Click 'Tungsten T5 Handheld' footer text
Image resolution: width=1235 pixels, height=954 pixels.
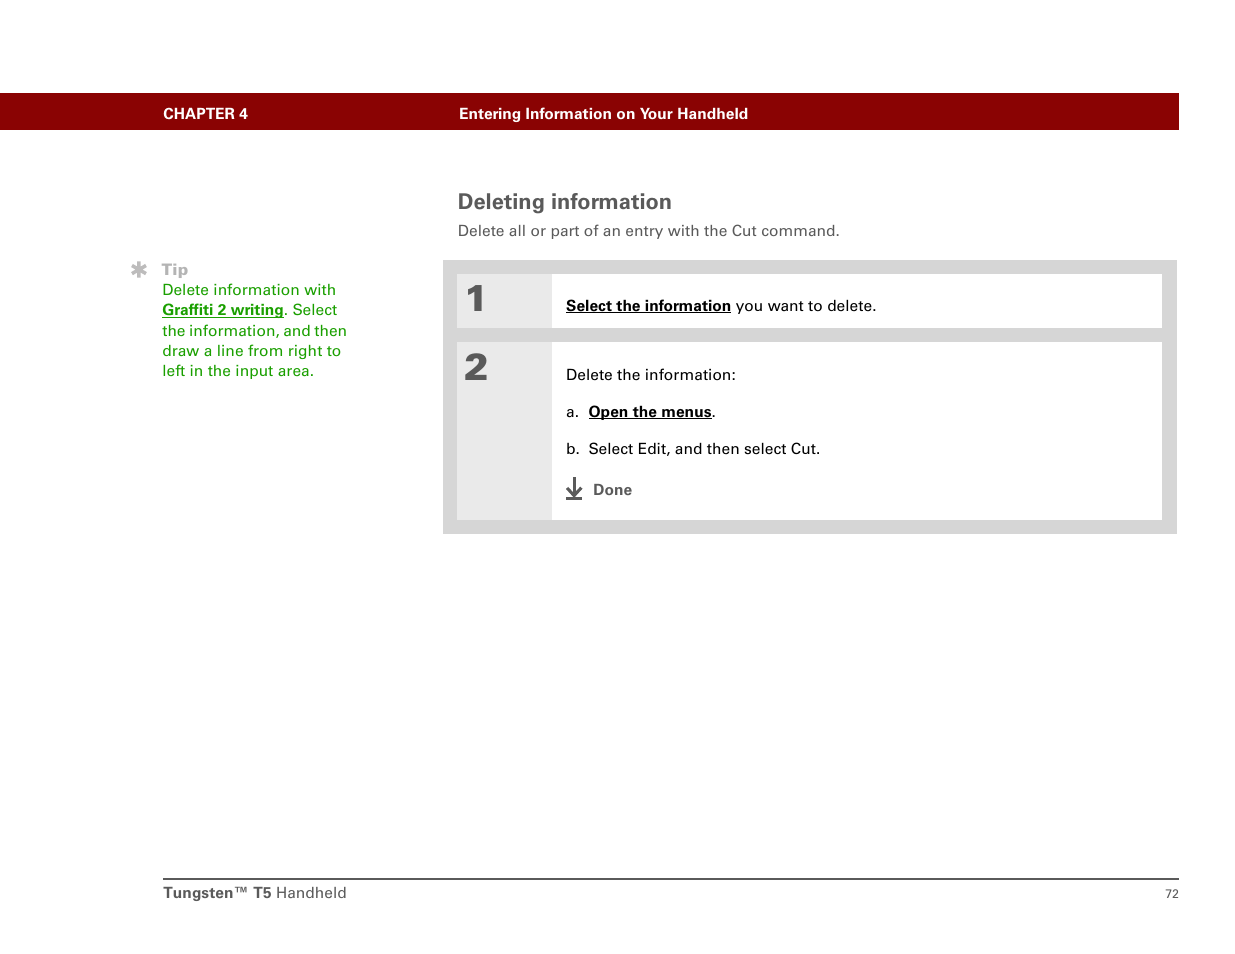[255, 893]
